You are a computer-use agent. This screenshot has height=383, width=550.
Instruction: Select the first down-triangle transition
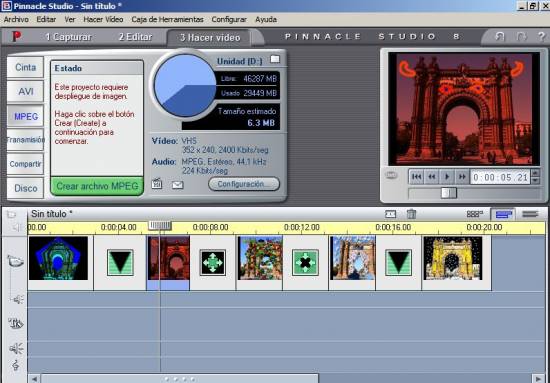pyautogui.click(x=120, y=262)
